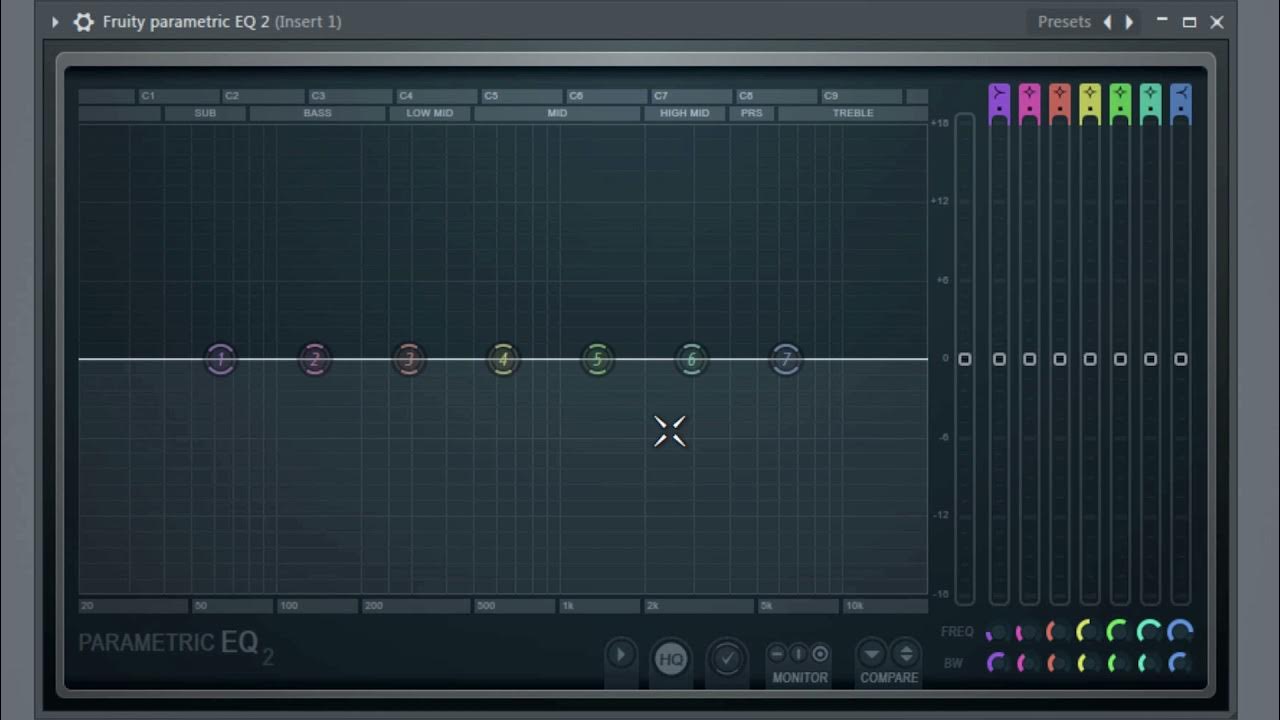This screenshot has width=1280, height=720.
Task: Click the TREBLE frequency range label
Action: point(853,113)
